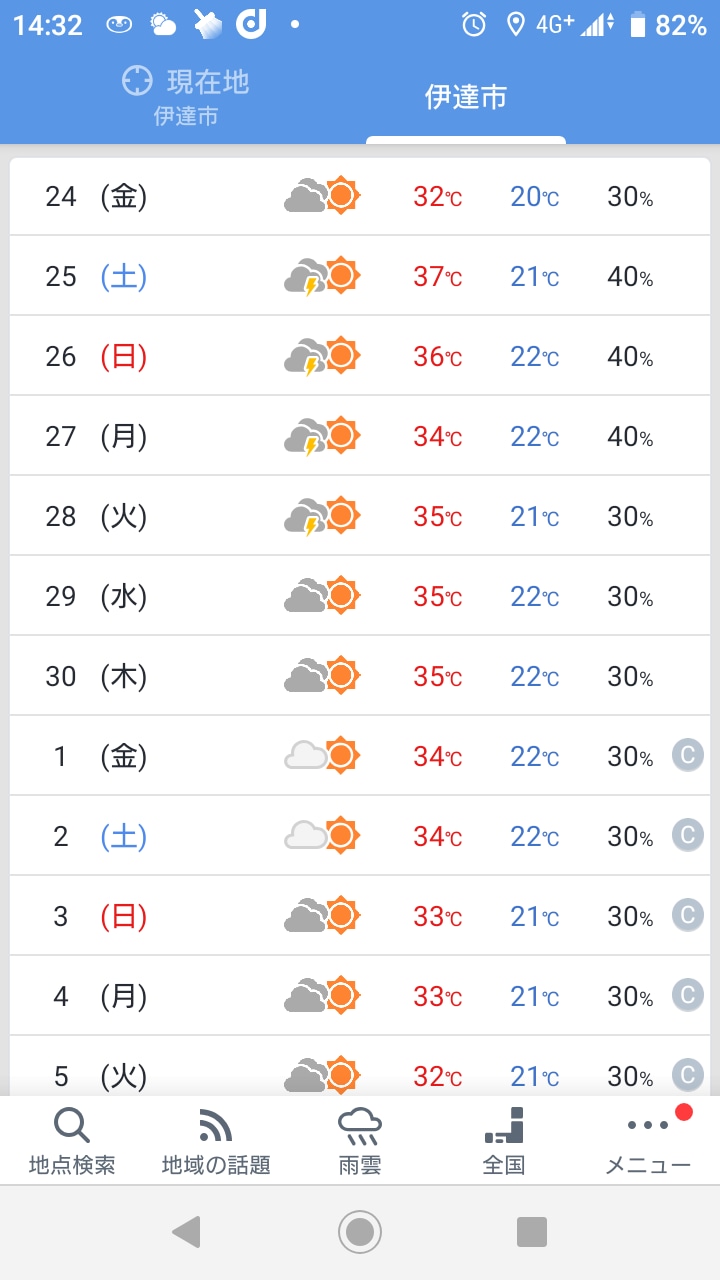
Task: Open 地点検索 location search
Action: pyautogui.click(x=72, y=1140)
